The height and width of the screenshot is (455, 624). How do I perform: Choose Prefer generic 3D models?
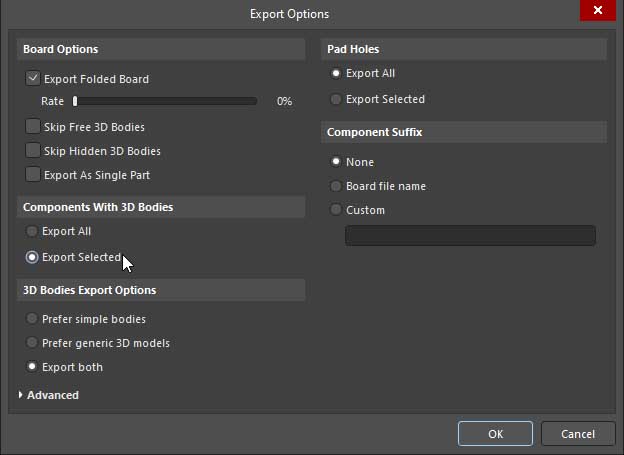[x=33, y=343]
